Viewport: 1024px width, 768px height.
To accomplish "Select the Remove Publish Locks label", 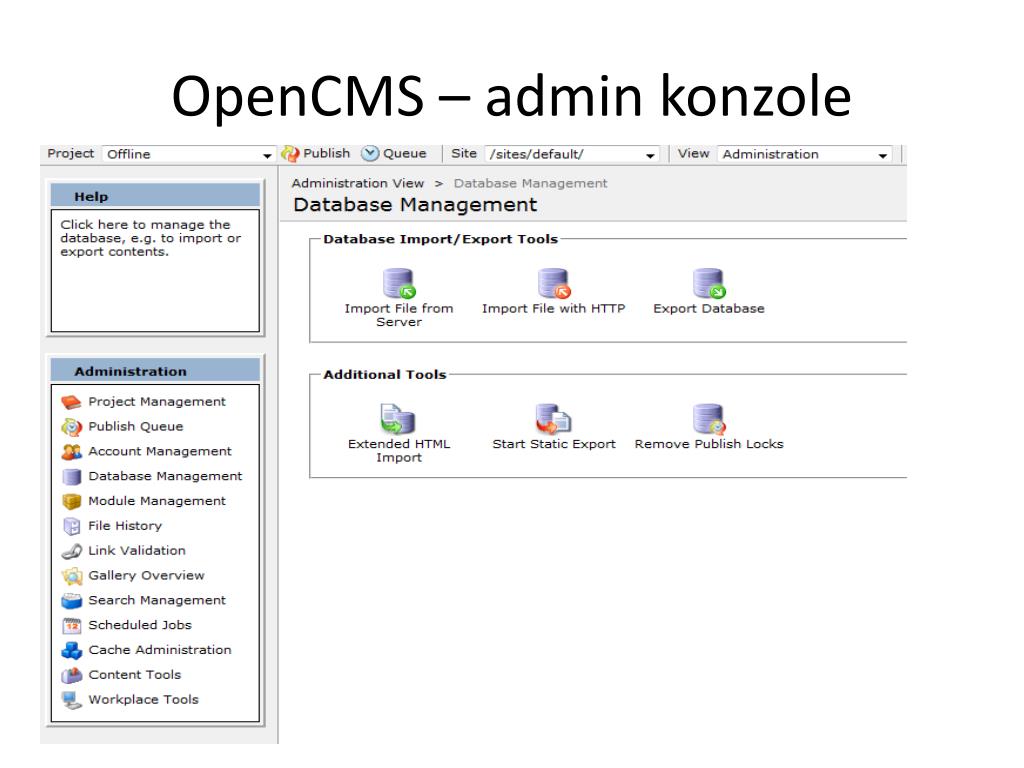I will [709, 444].
